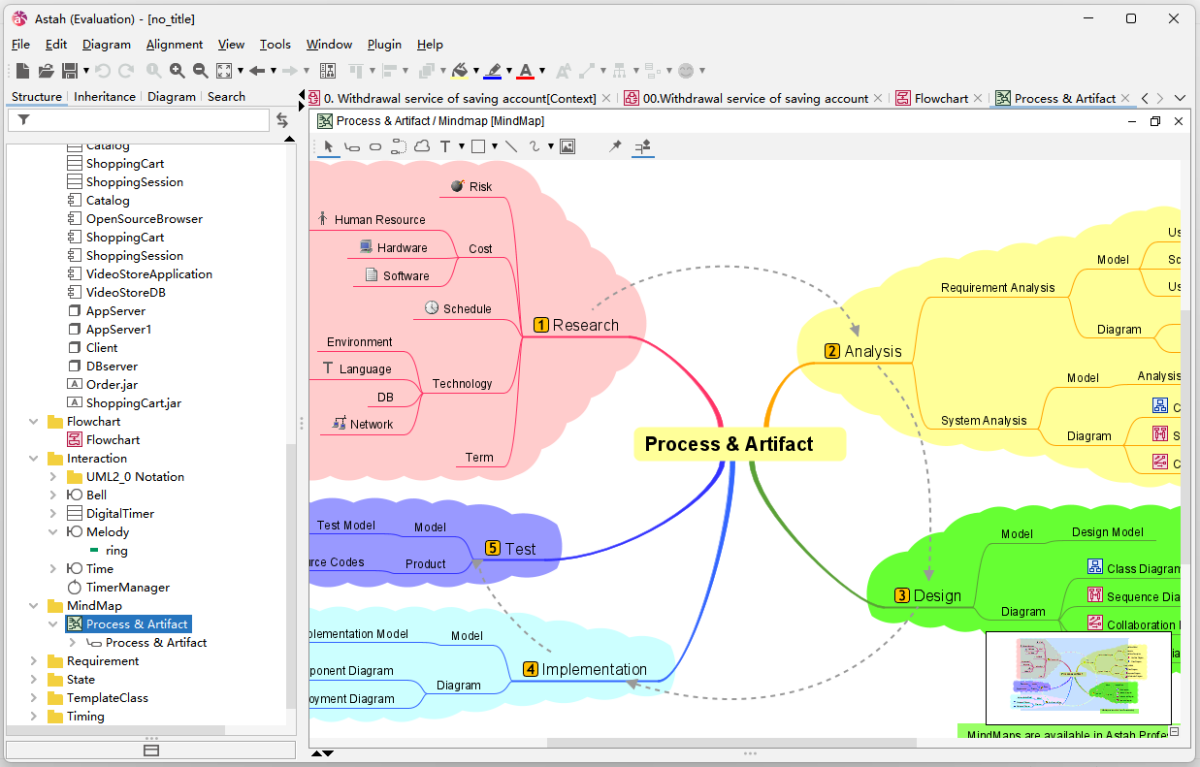Viewport: 1200px width, 767px height.
Task: Collapse the Interaction folder node
Action: (x=34, y=458)
